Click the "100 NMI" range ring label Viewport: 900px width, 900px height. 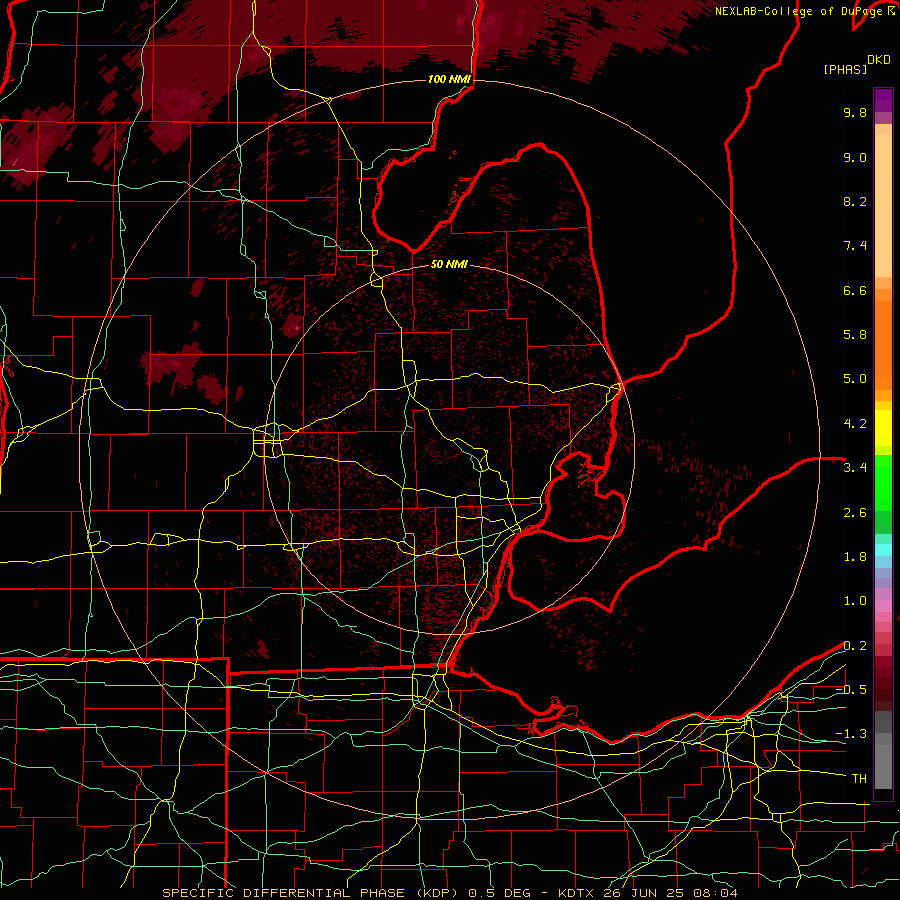[x=449, y=79]
